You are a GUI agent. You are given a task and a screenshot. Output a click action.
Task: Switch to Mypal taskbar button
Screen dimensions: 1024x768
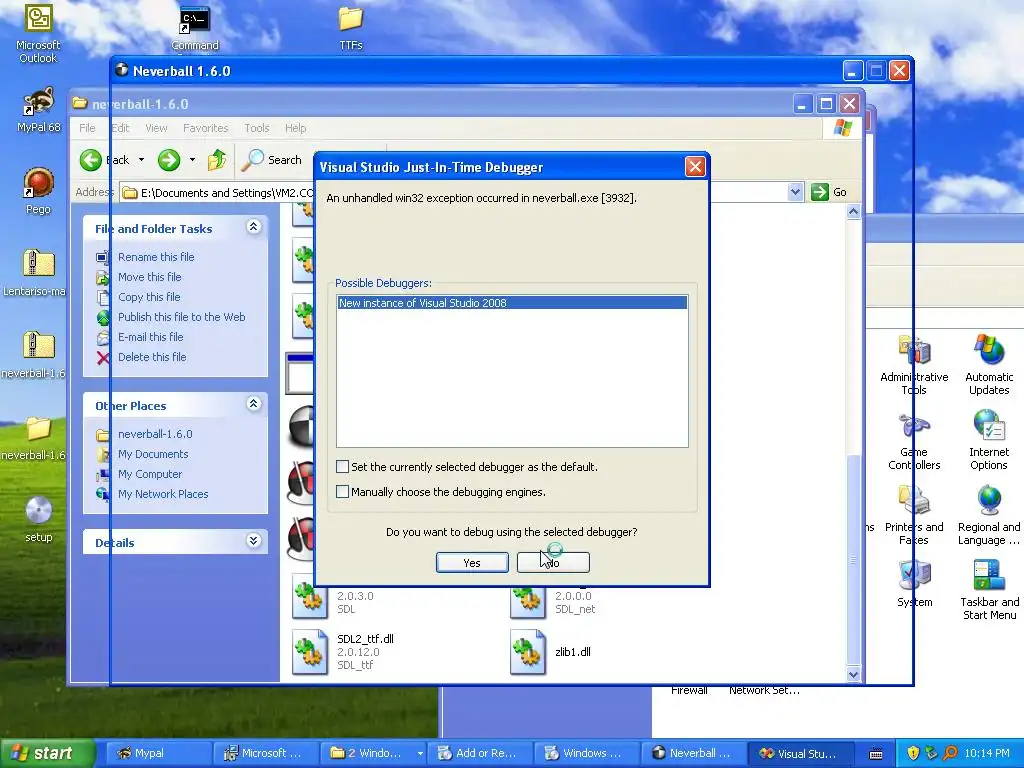coord(157,753)
